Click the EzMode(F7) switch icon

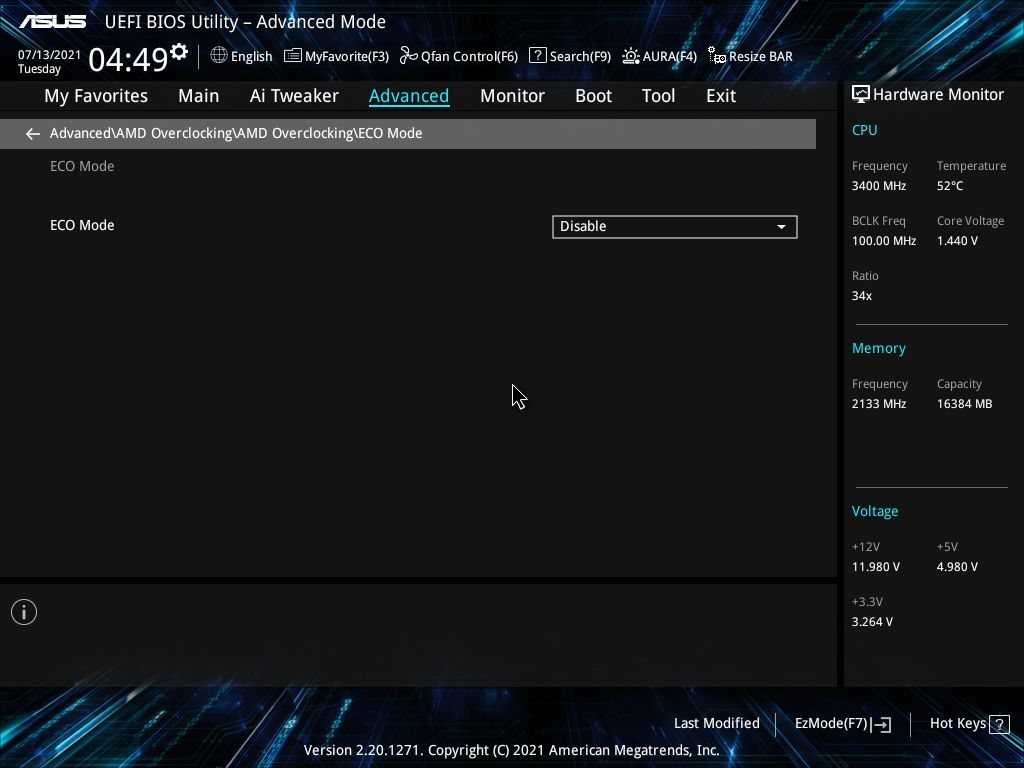coord(882,724)
